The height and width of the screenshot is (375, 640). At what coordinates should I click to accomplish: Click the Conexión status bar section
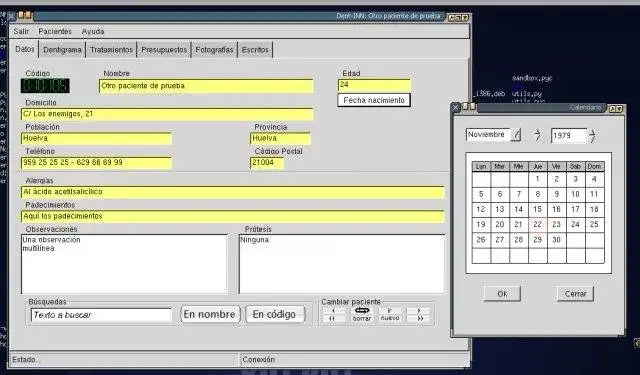(354, 360)
